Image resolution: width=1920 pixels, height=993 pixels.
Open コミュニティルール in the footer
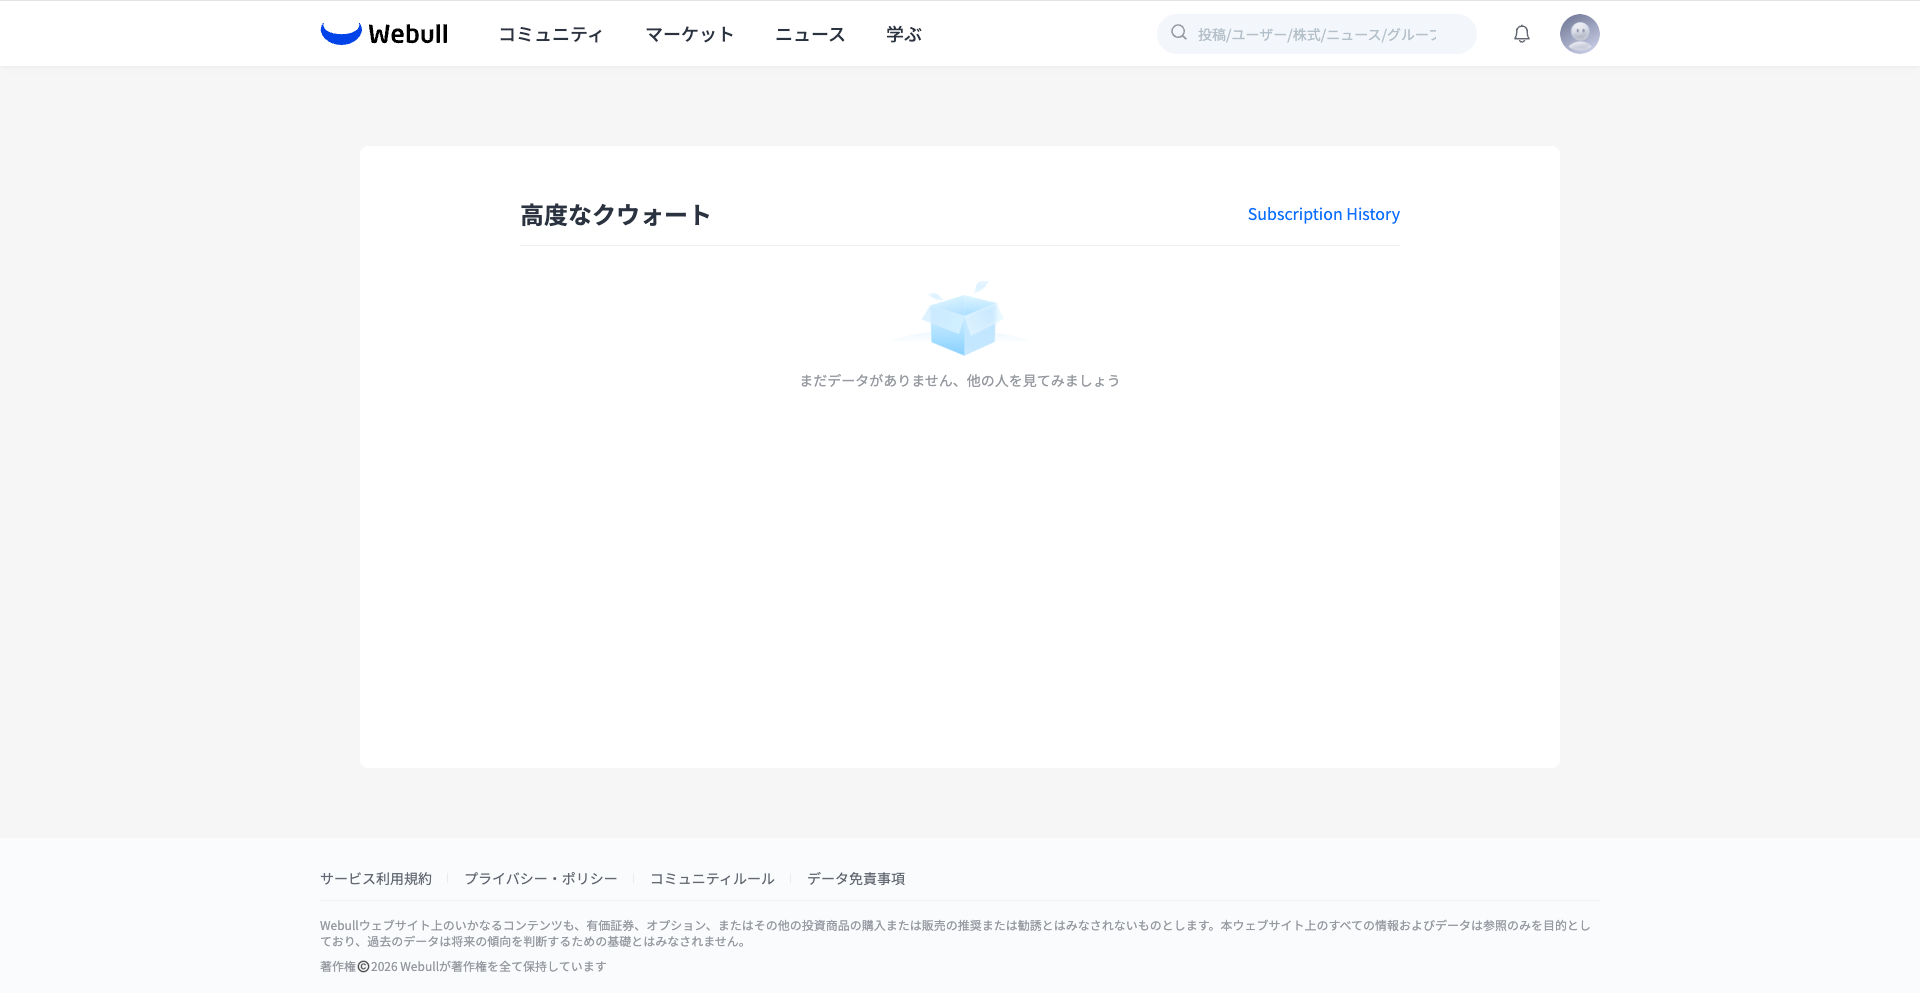click(x=710, y=878)
